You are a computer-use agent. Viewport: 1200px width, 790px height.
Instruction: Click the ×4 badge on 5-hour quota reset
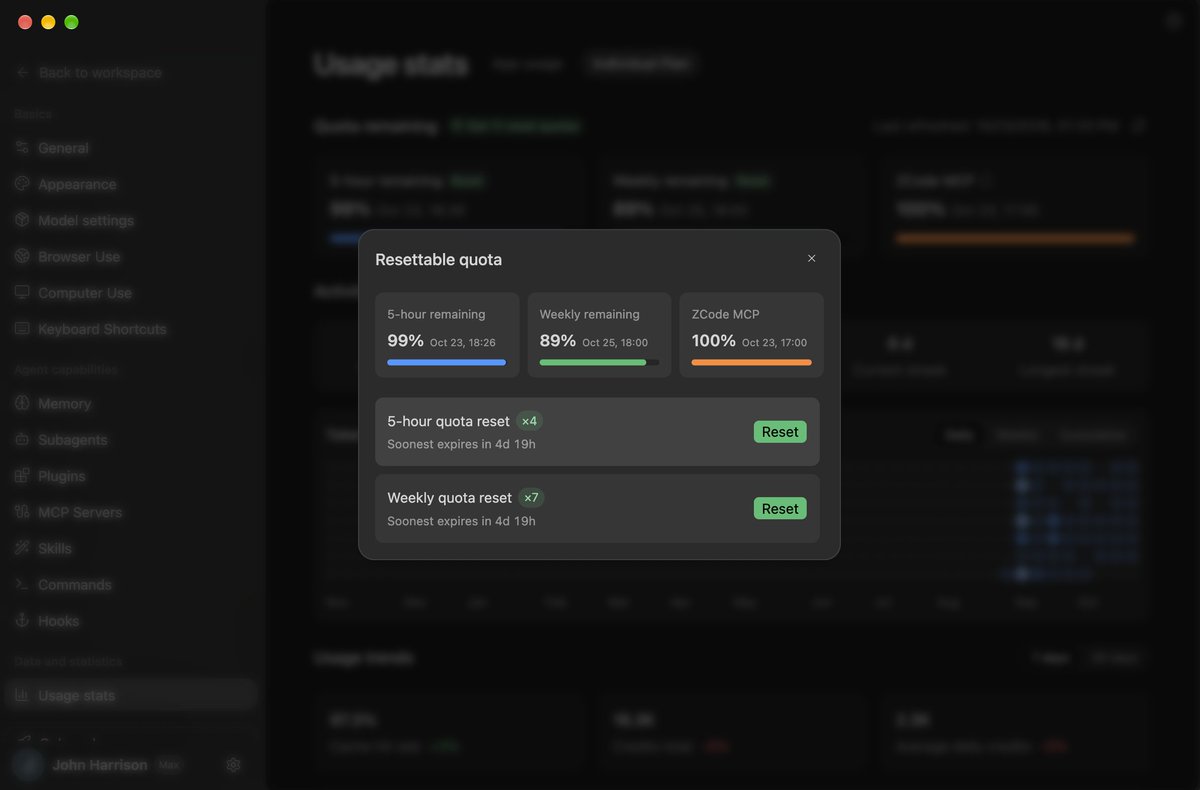click(530, 421)
